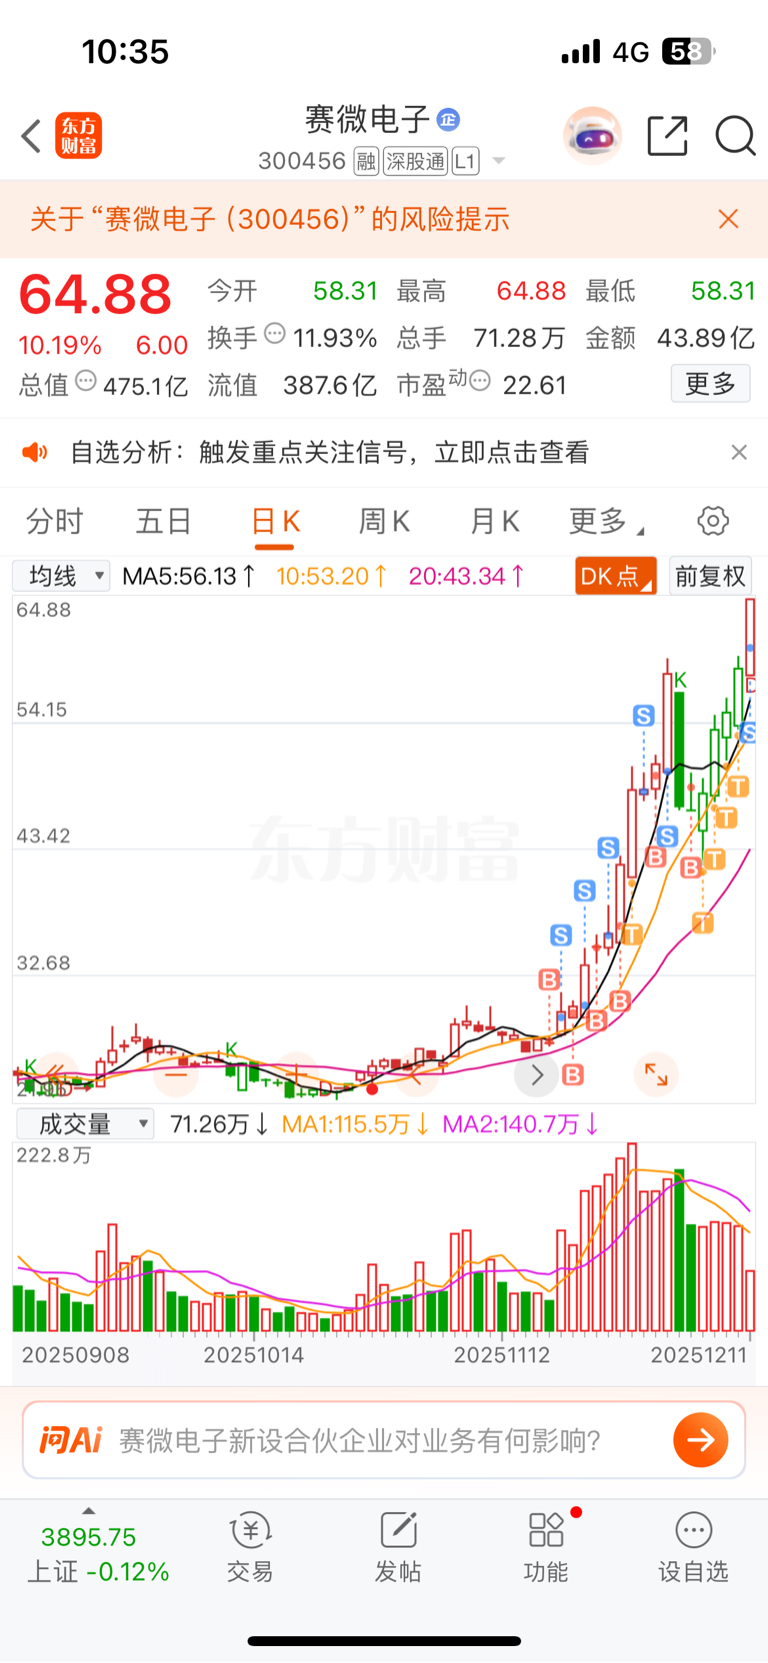Tap the info icon next to 总值

[86, 380]
